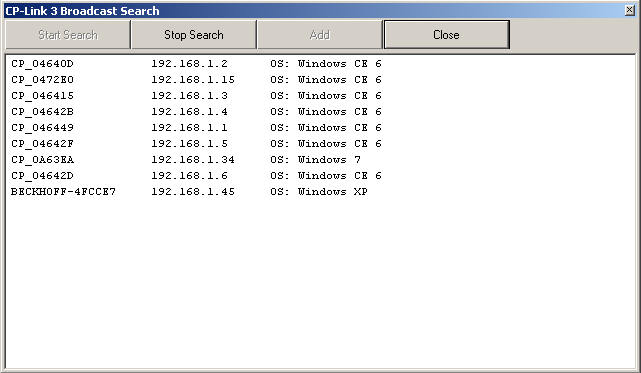Select device CP_046449 in the list
641x373 pixels.
point(43,128)
